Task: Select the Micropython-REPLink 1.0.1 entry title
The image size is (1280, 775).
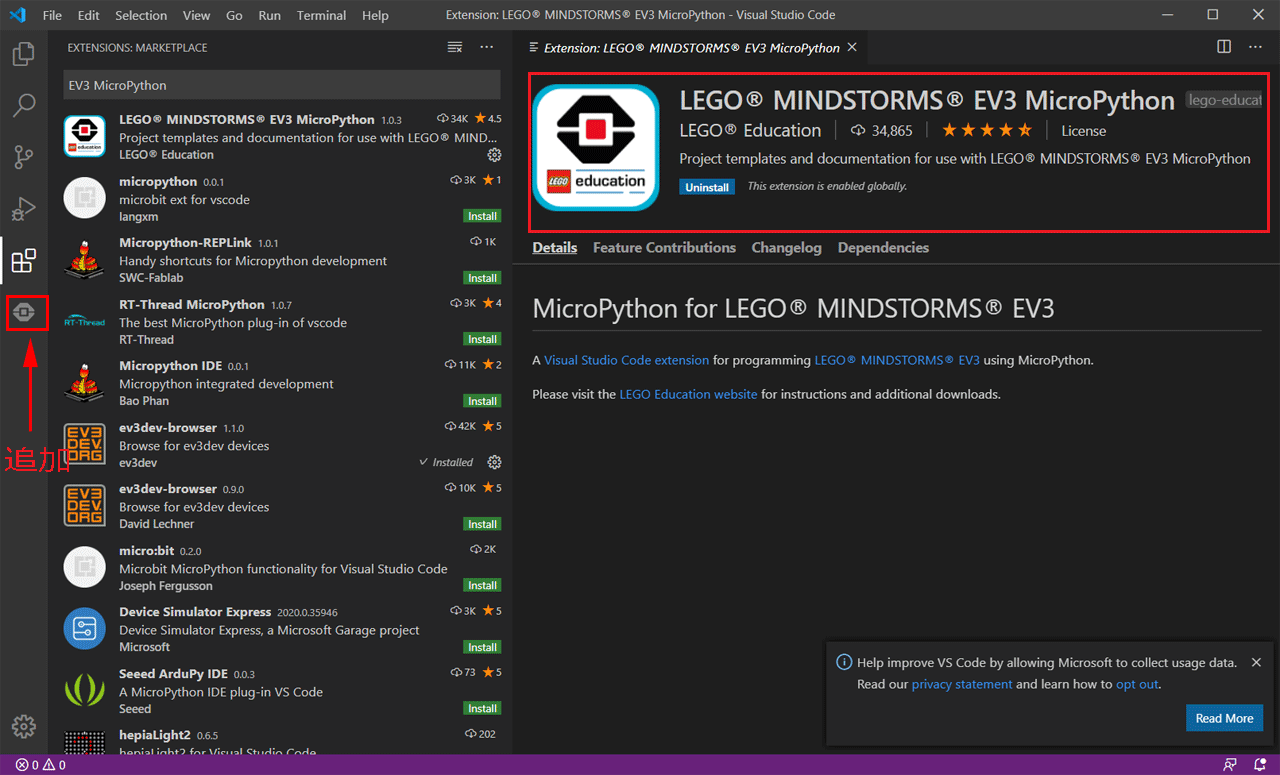Action: pos(185,243)
